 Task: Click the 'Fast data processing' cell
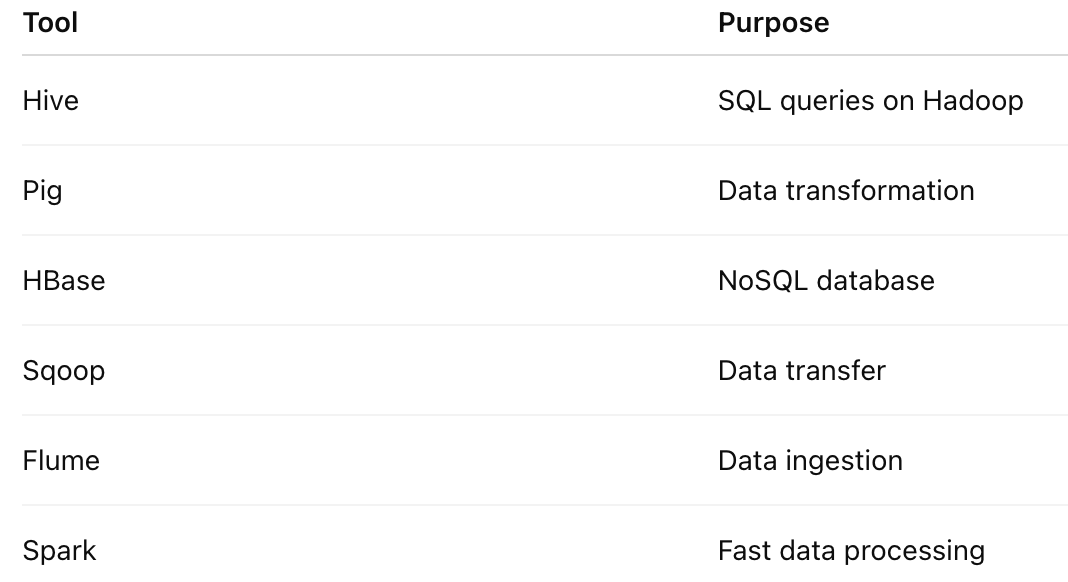click(851, 551)
